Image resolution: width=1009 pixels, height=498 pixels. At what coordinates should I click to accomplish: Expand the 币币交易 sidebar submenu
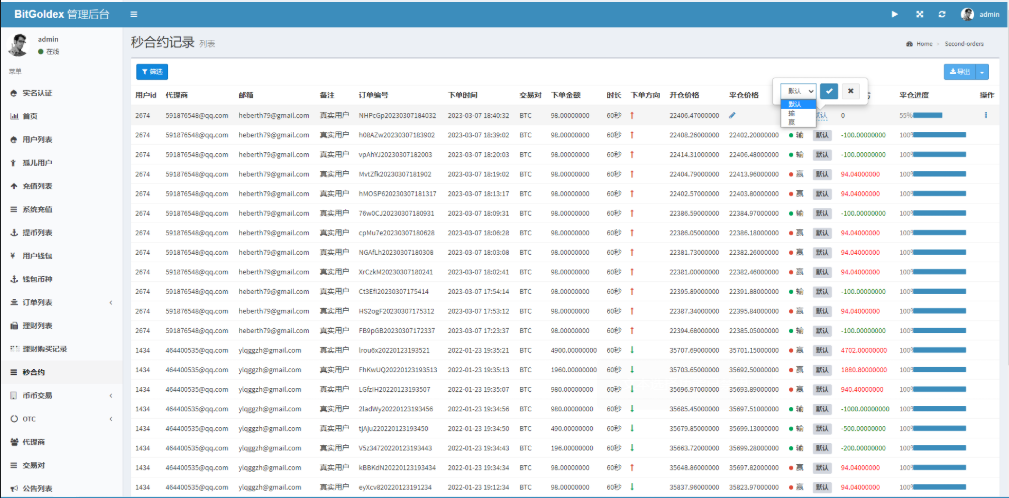click(61, 395)
